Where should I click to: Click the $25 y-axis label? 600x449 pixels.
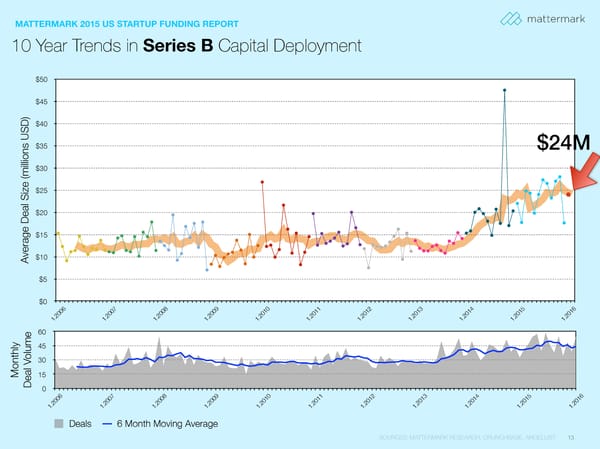pos(41,190)
